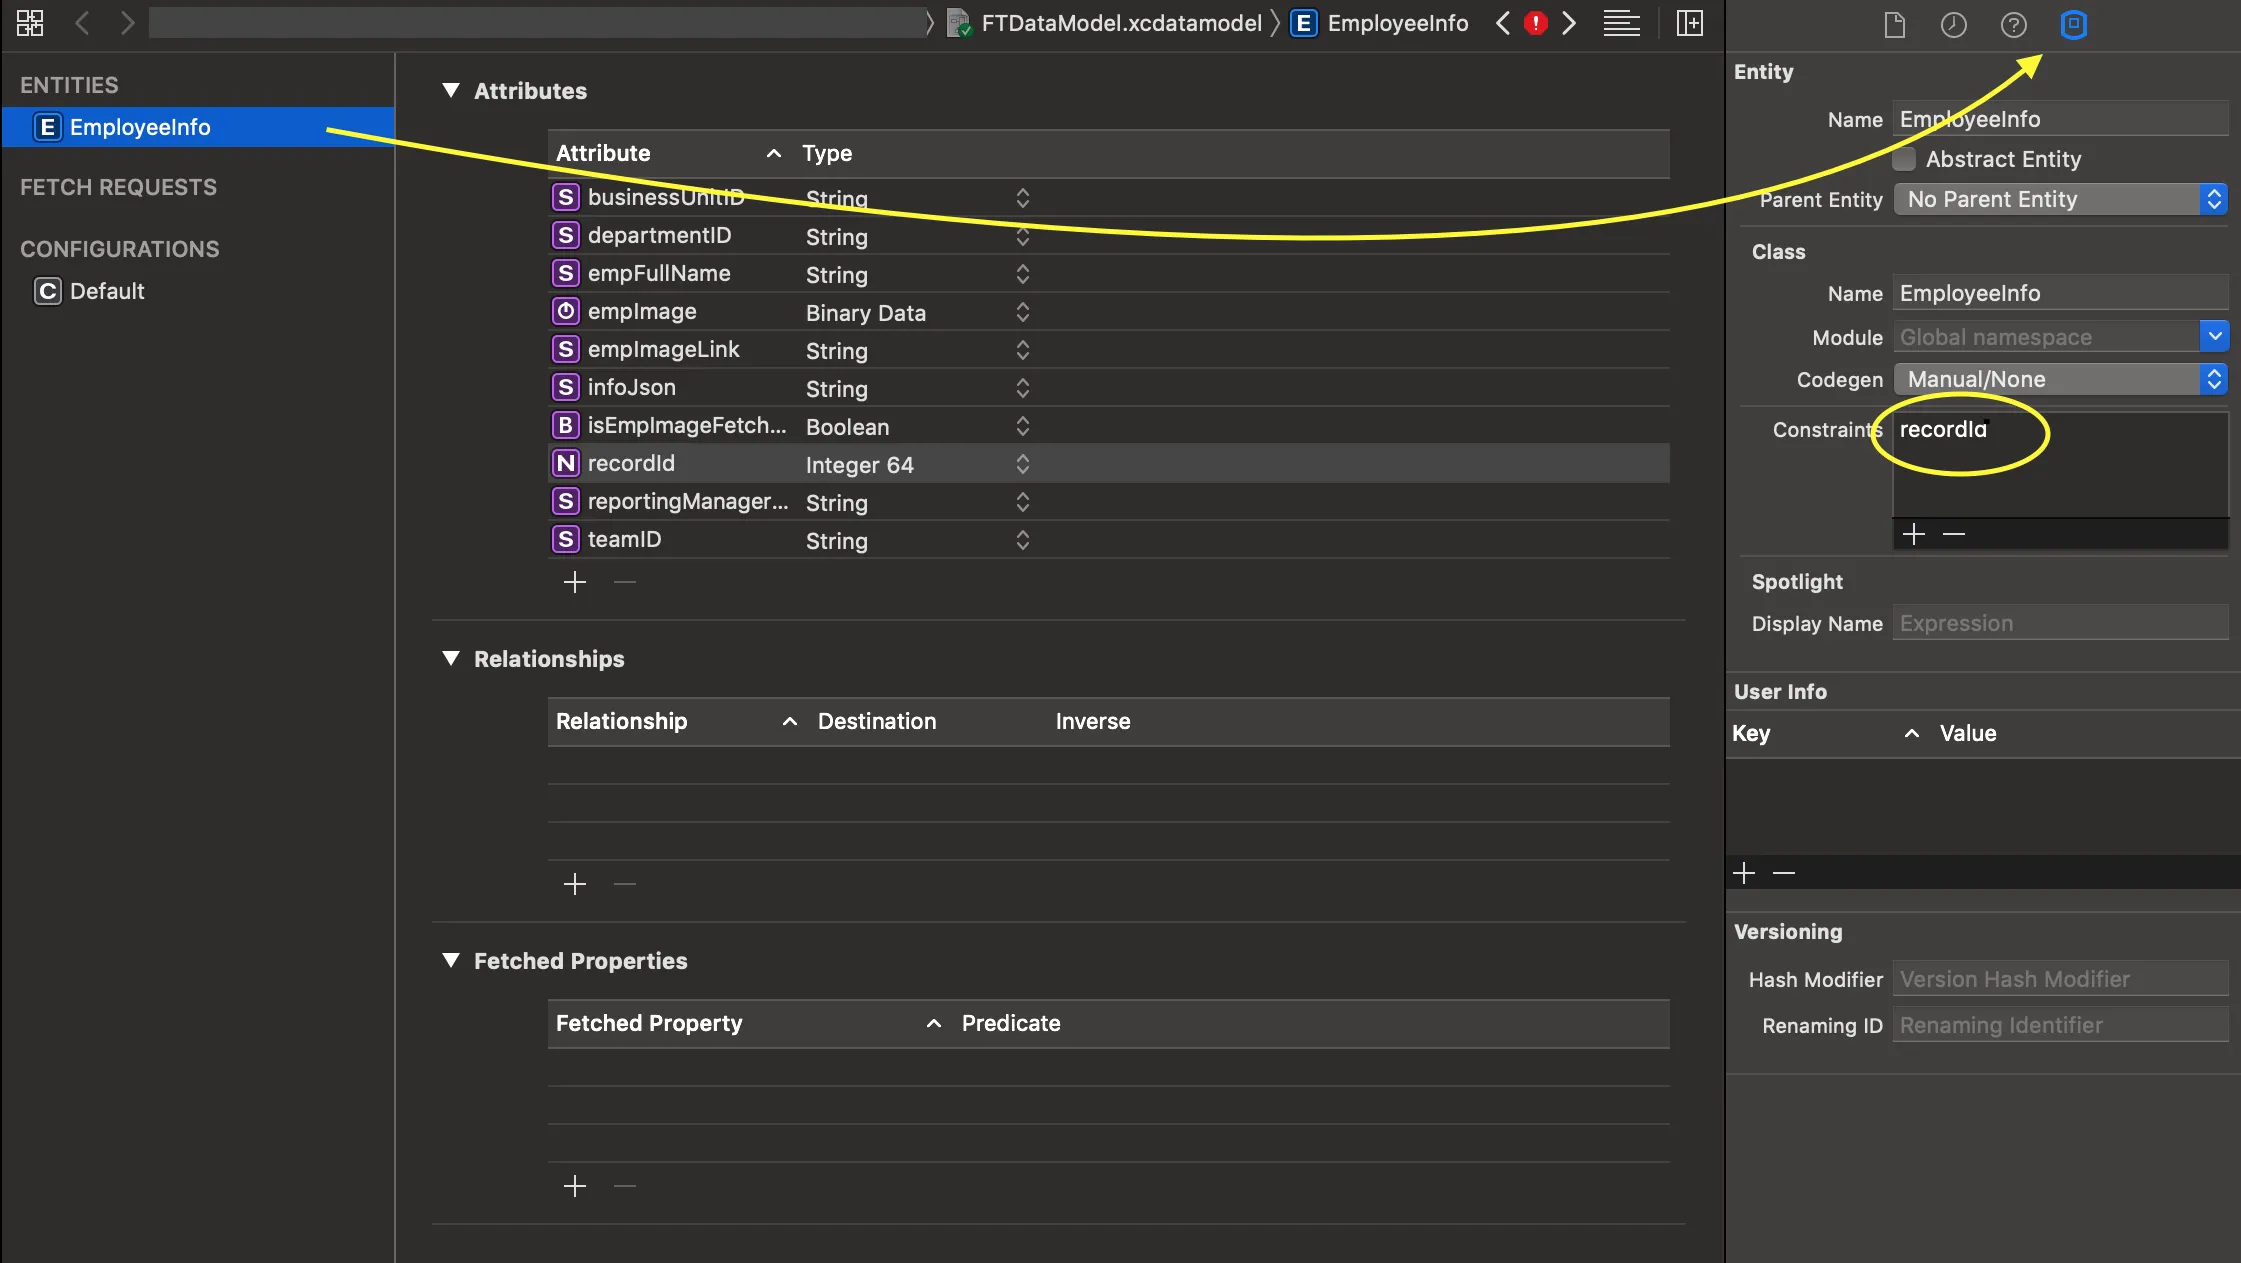This screenshot has width=2241, height=1263.
Task: Open the editor options lines icon
Action: point(1621,22)
